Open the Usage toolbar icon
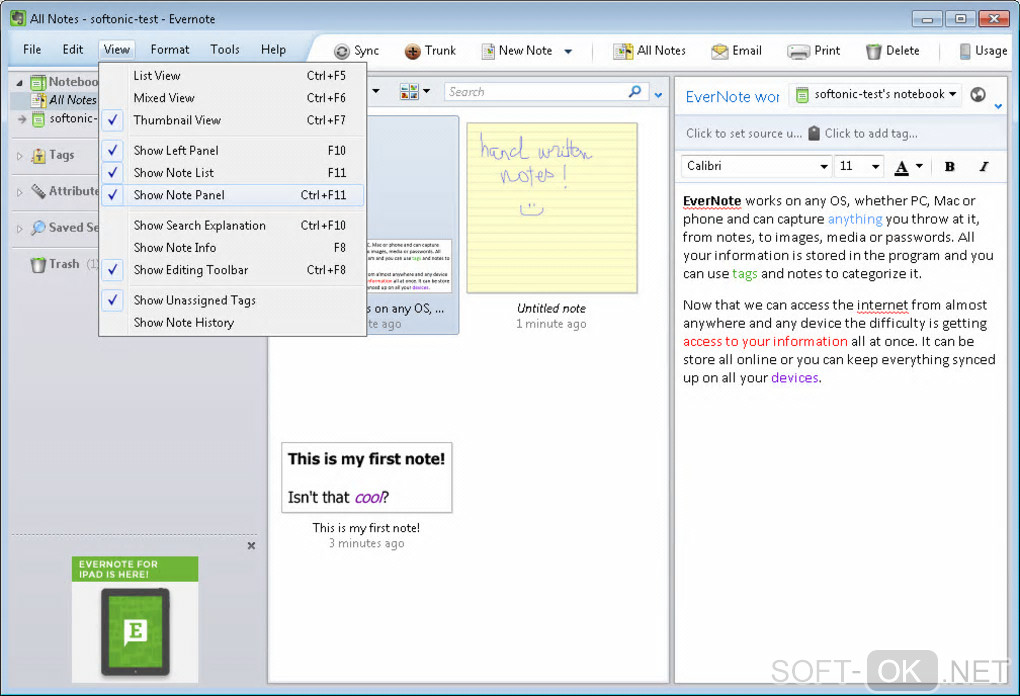Viewport: 1020px width, 696px height. (965, 51)
